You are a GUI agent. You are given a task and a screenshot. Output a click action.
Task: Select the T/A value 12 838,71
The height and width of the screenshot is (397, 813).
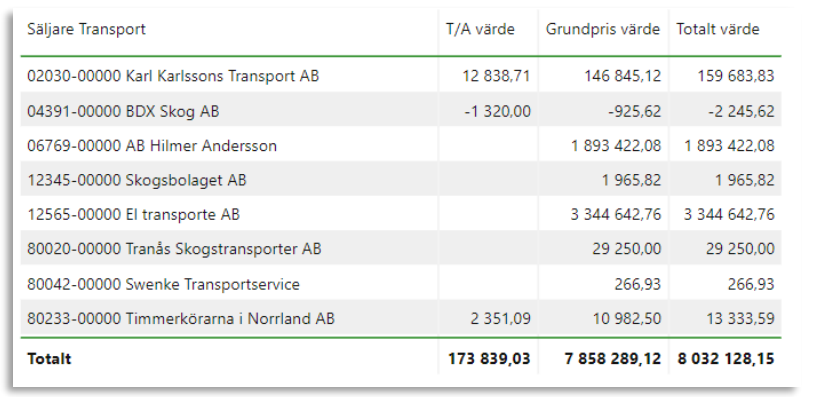(497, 76)
